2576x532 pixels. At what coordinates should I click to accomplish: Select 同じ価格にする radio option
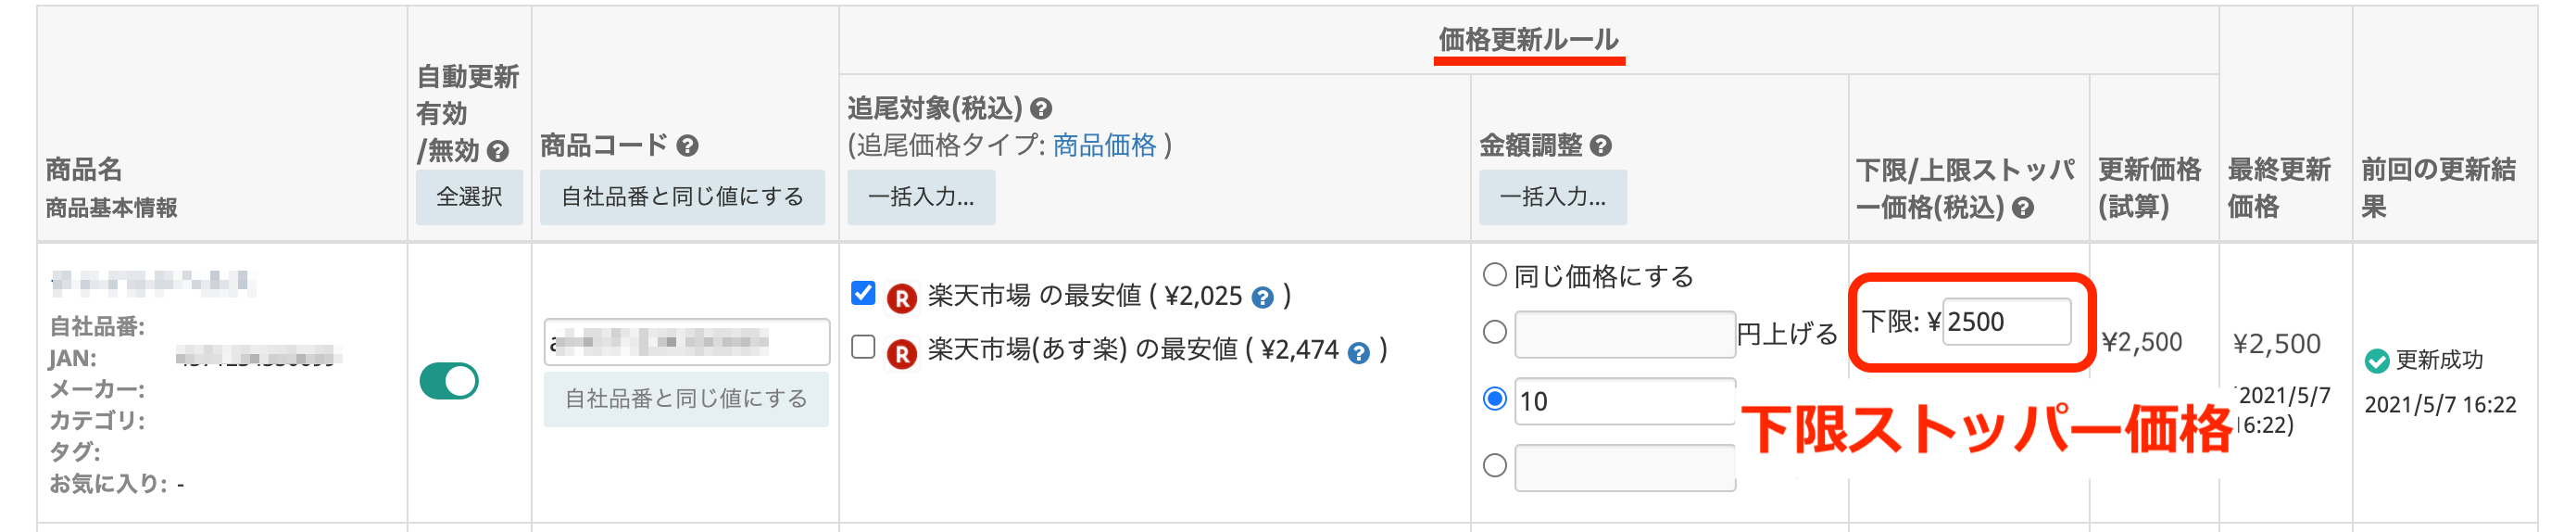[1494, 275]
